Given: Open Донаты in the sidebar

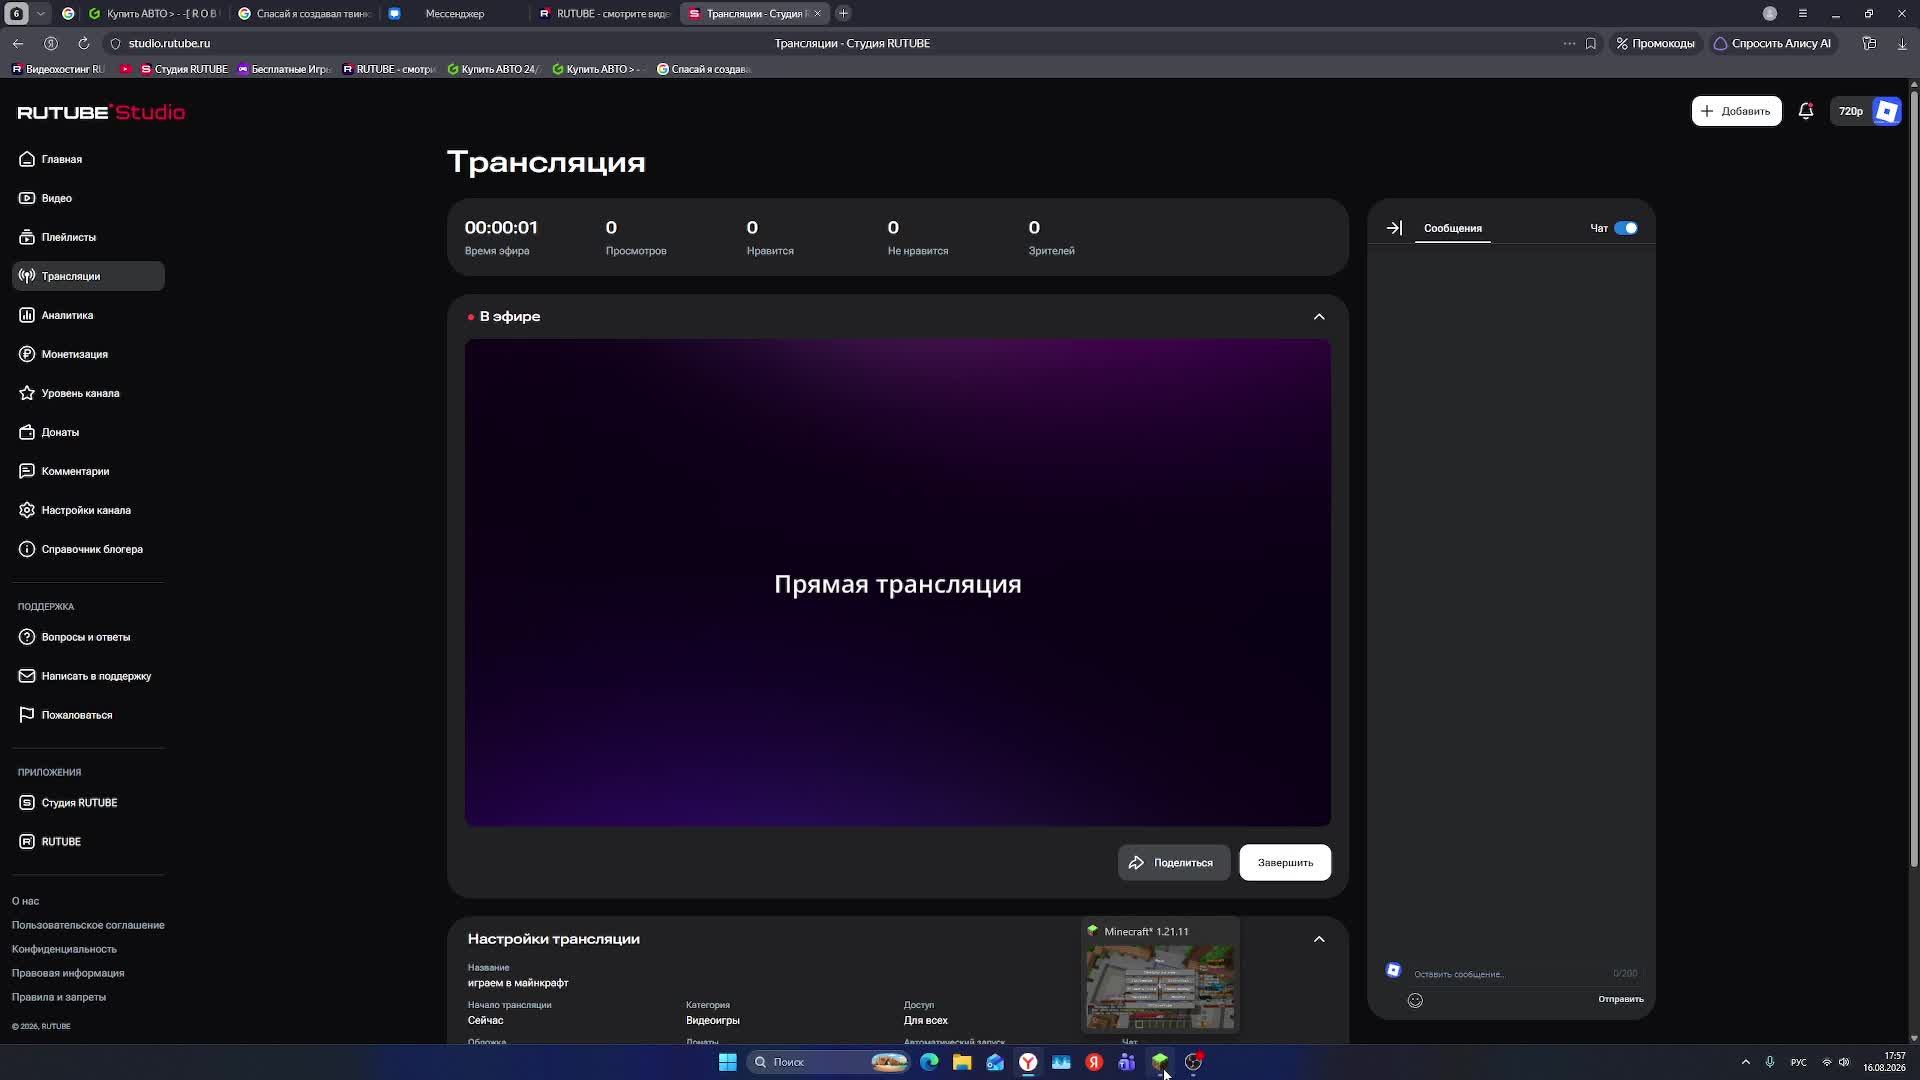Looking at the screenshot, I should click(88, 432).
